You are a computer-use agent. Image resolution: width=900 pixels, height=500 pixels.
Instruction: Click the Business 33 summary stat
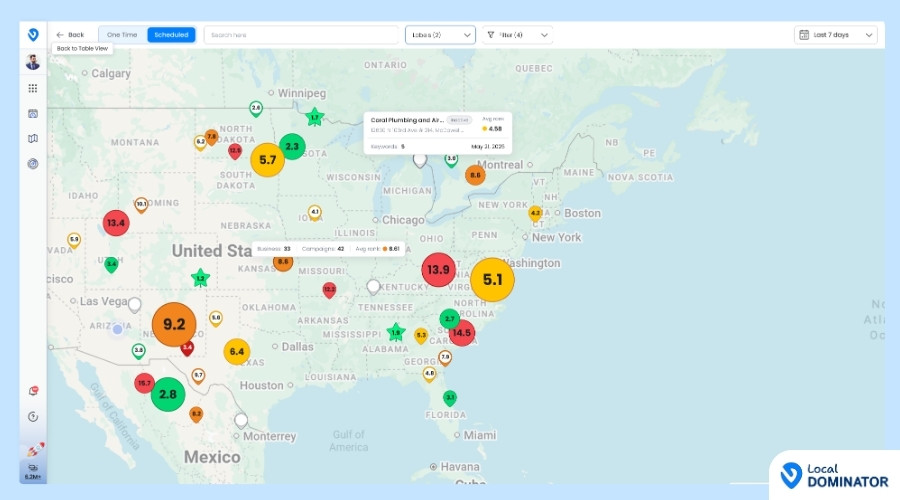274,249
